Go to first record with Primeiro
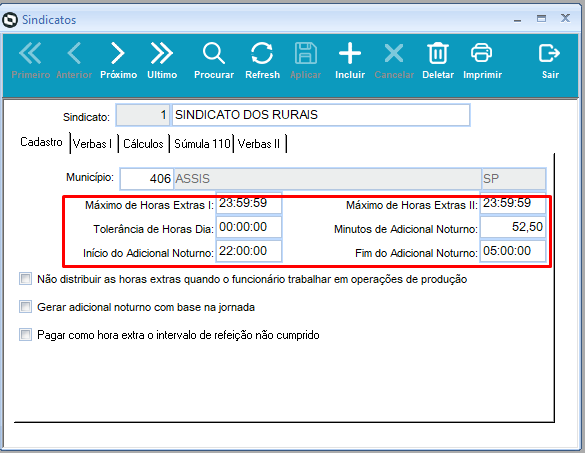This screenshot has width=585, height=453. coord(31,60)
